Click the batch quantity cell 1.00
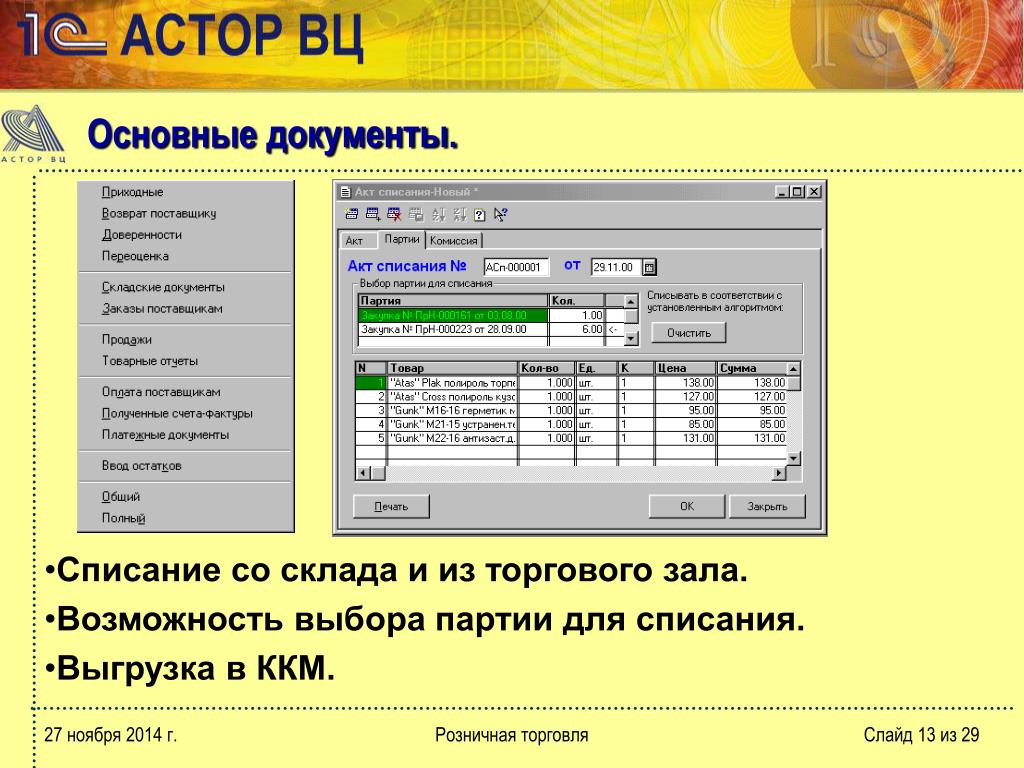Screen dimensions: 1024x768 577,315
